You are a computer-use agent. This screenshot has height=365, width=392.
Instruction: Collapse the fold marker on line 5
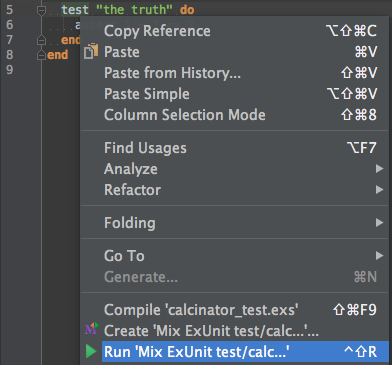click(41, 11)
